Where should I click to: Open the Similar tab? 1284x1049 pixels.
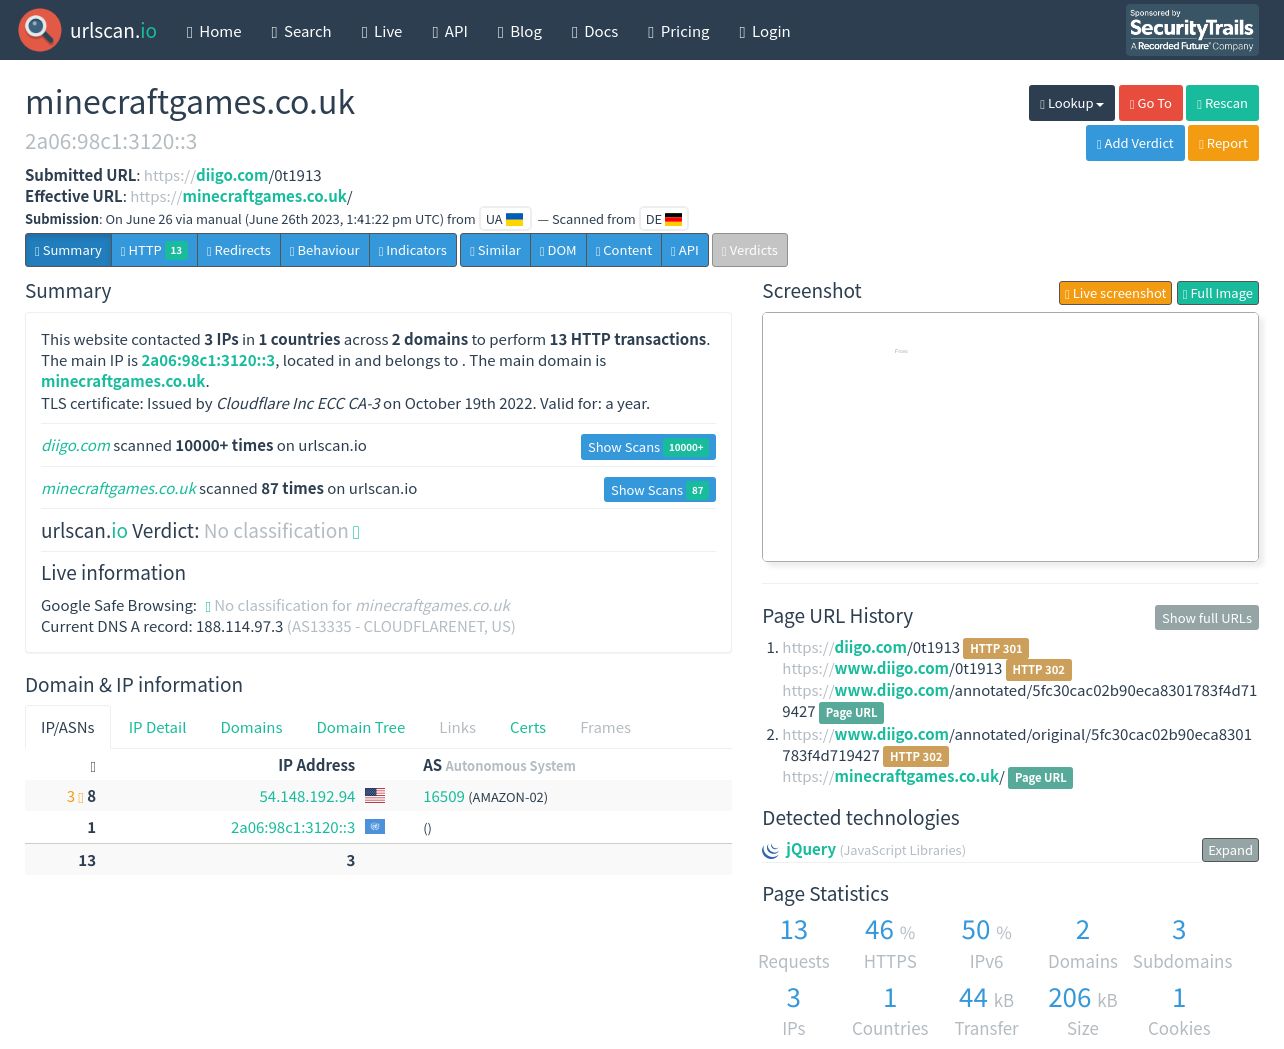tap(495, 250)
